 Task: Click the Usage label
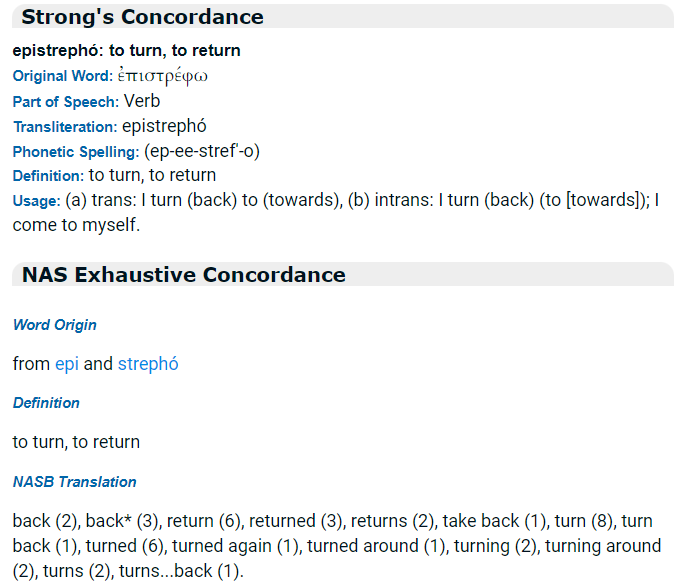37,201
